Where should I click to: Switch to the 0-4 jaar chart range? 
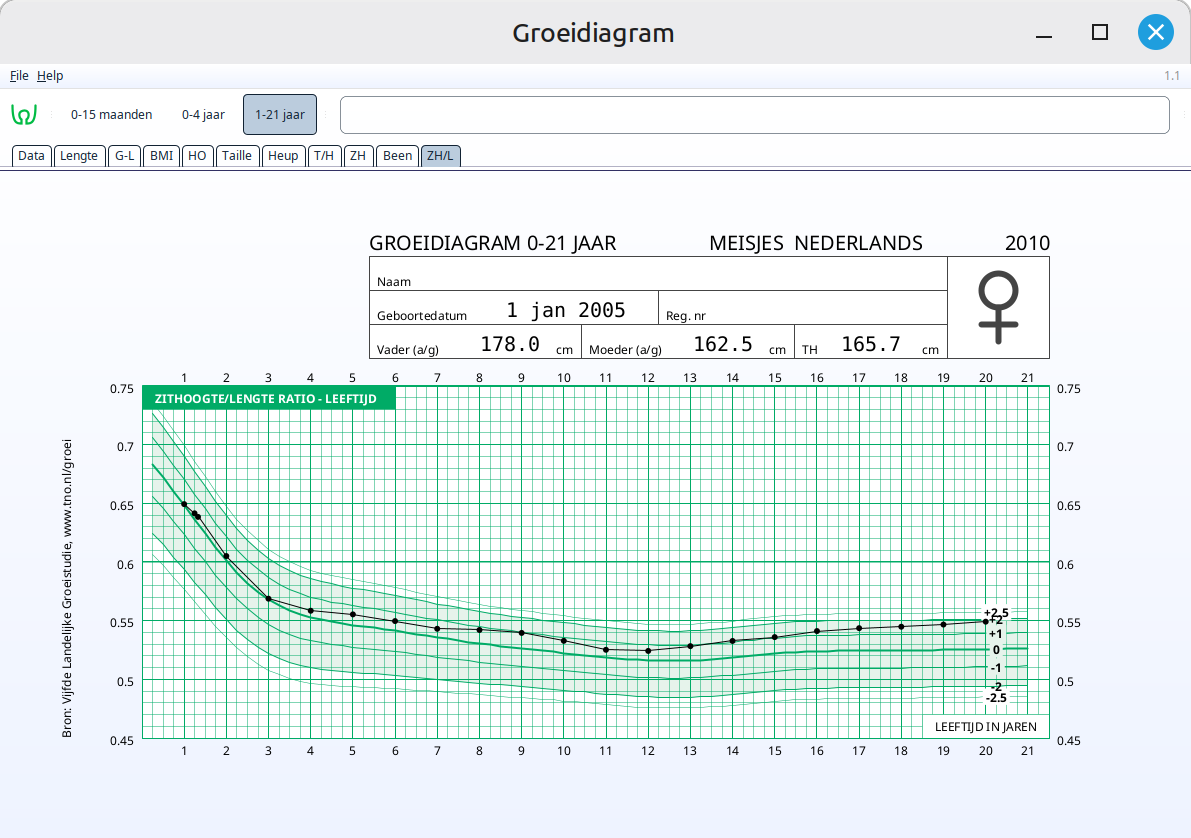pos(203,115)
